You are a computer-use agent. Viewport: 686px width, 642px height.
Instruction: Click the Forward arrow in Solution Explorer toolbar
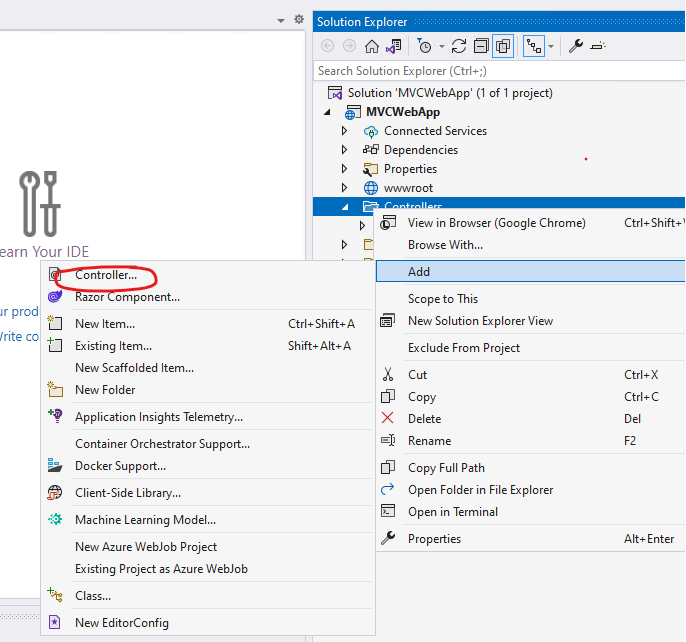point(349,46)
